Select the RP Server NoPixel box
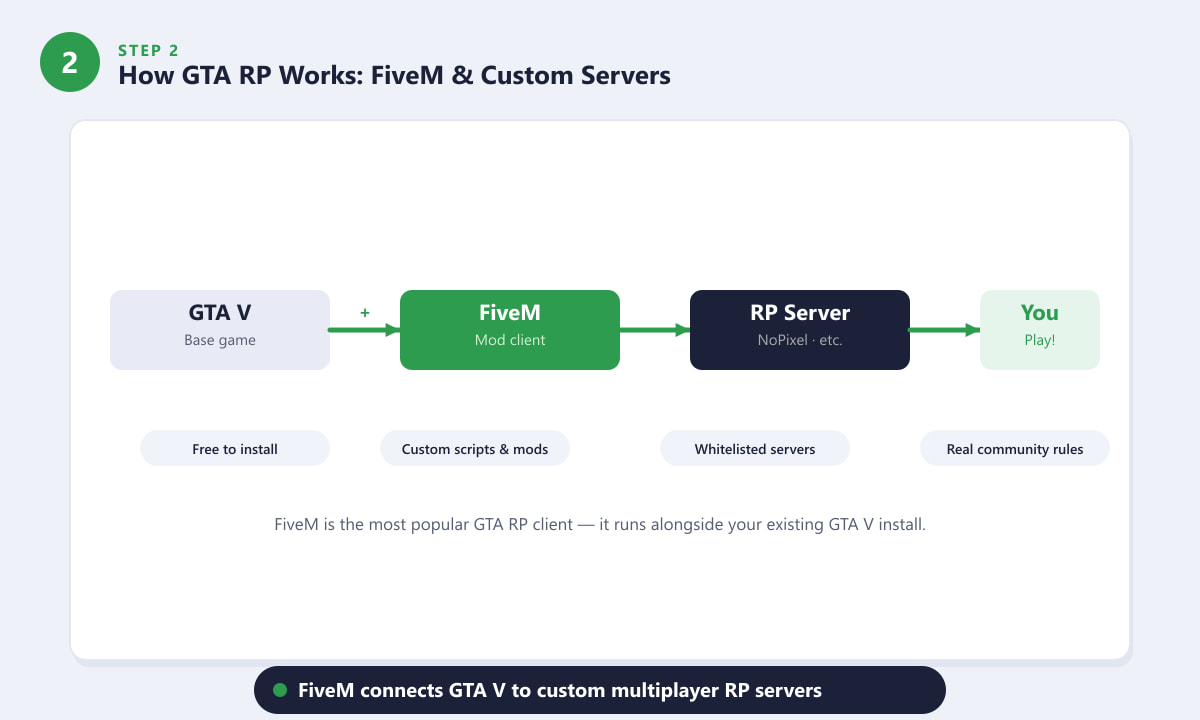 [800, 330]
